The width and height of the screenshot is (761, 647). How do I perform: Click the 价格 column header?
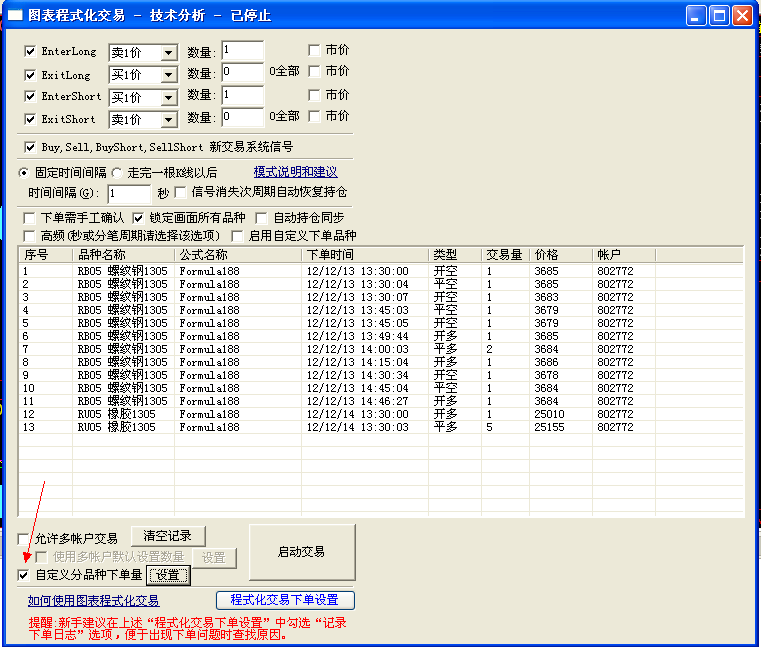[560, 255]
